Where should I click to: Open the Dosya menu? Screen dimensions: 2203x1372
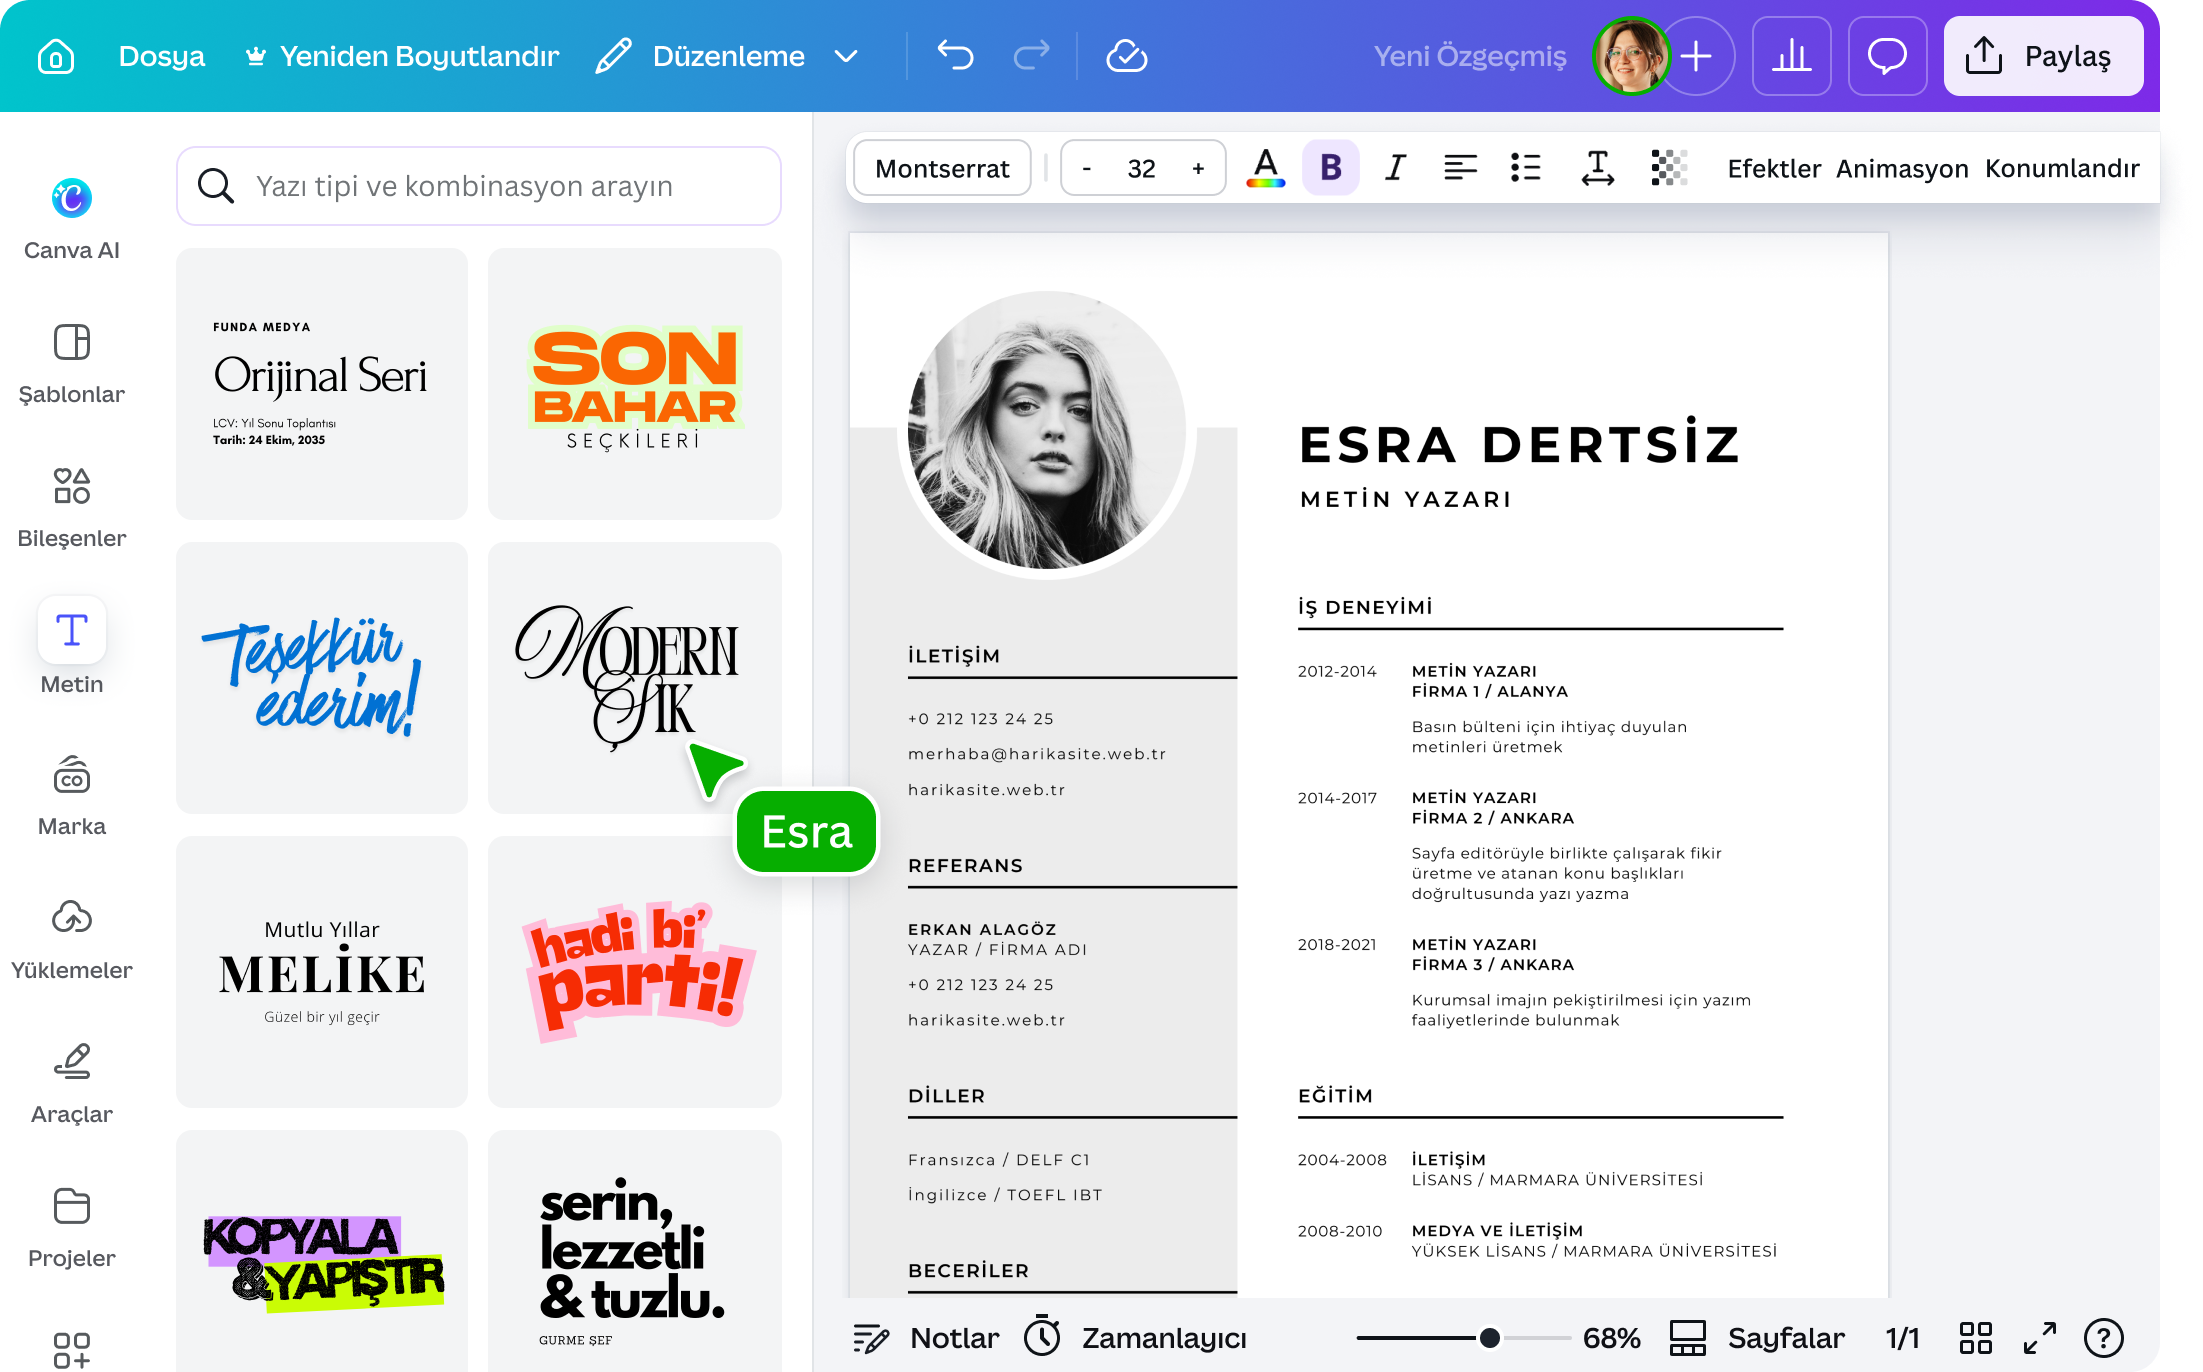(161, 56)
